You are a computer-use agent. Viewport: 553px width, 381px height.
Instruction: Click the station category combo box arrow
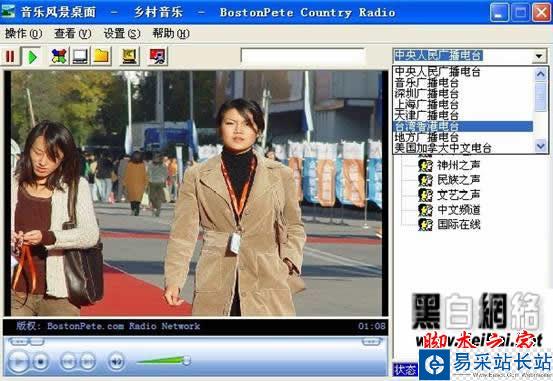[x=539, y=56]
